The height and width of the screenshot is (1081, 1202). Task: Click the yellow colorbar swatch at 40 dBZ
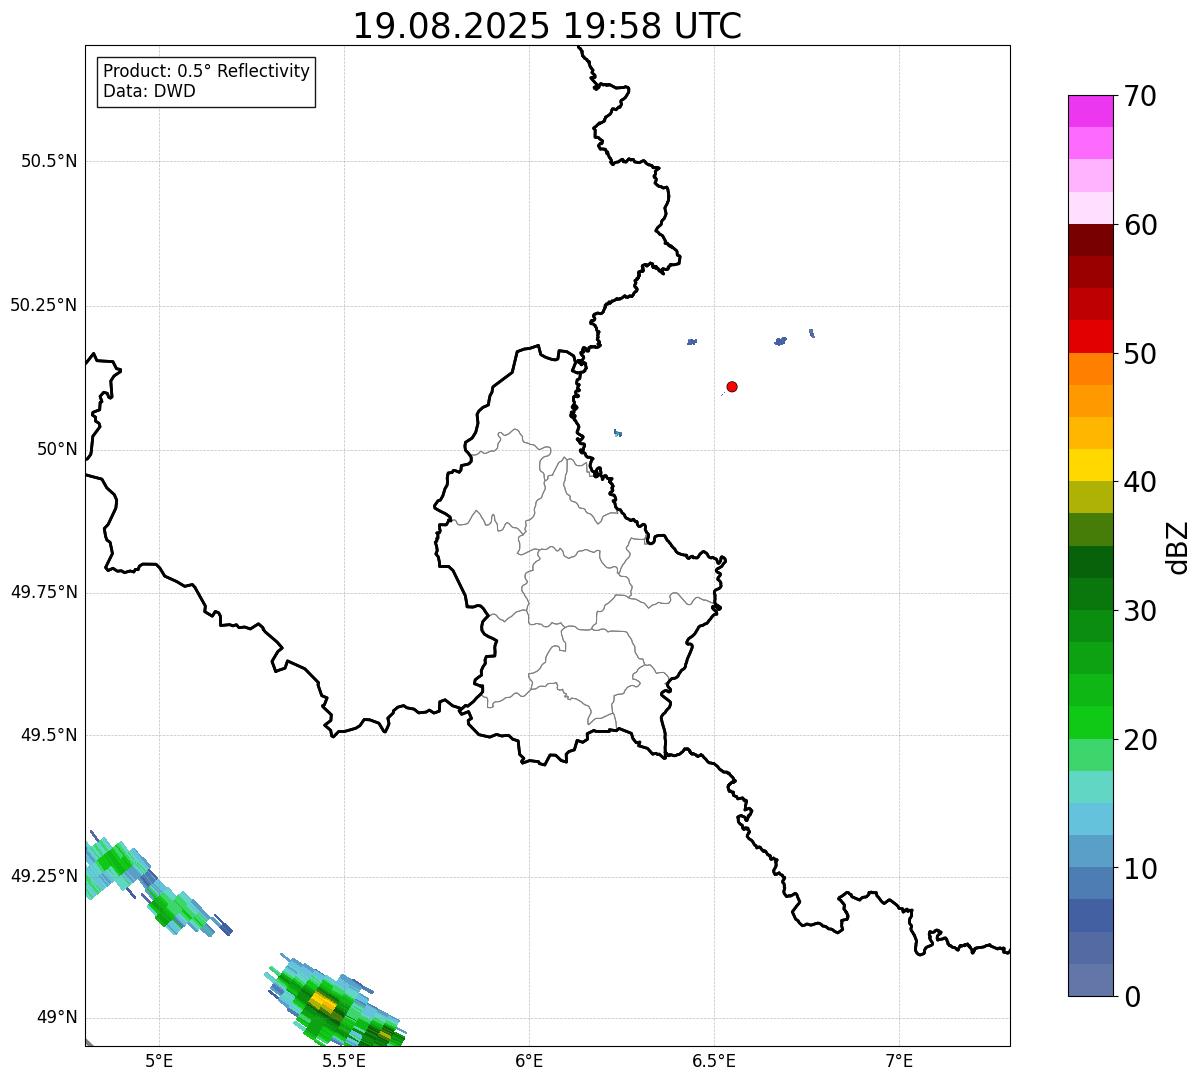click(1090, 465)
